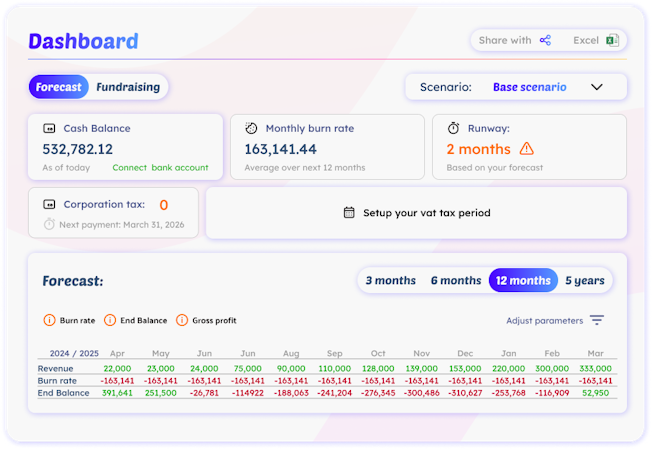The image size is (652, 450).
Task: Toggle the Burn rate legend label
Action: pos(77,320)
